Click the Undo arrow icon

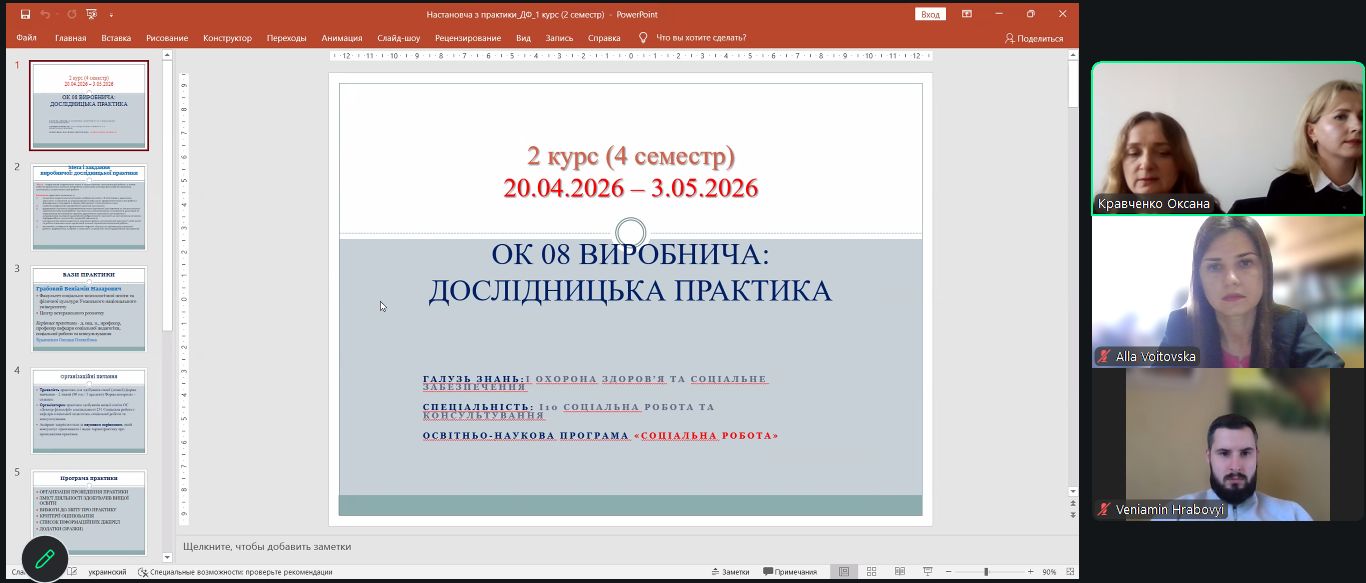pyautogui.click(x=45, y=14)
